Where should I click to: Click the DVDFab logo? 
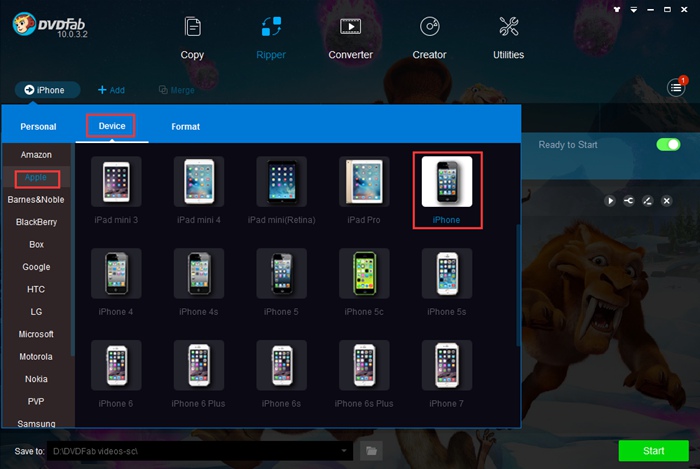click(x=49, y=25)
